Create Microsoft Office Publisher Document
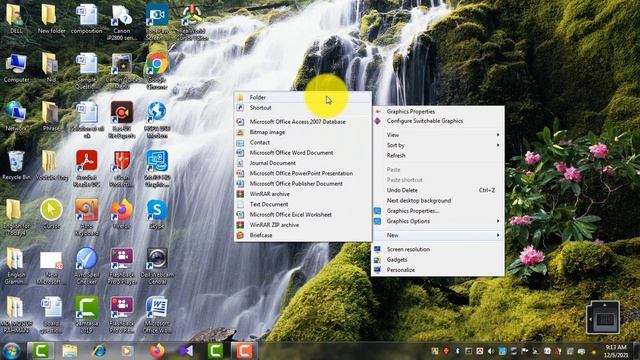The width and height of the screenshot is (640, 360). pos(302,184)
